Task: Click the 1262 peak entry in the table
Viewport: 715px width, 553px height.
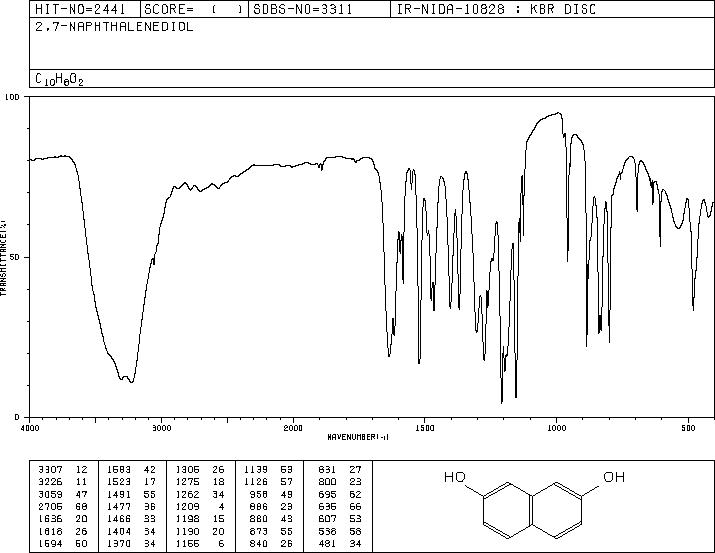Action: pyautogui.click(x=200, y=494)
